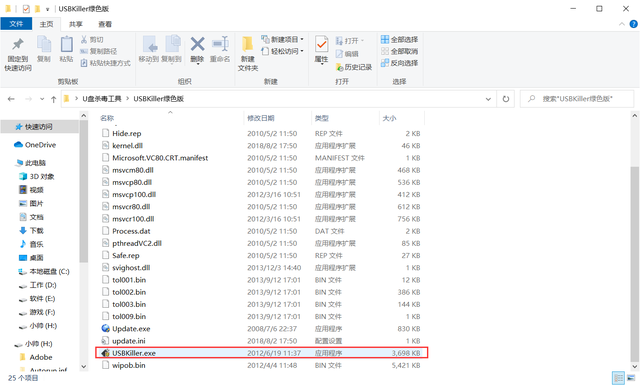
Task: Click the New folder icon
Action: (247, 44)
